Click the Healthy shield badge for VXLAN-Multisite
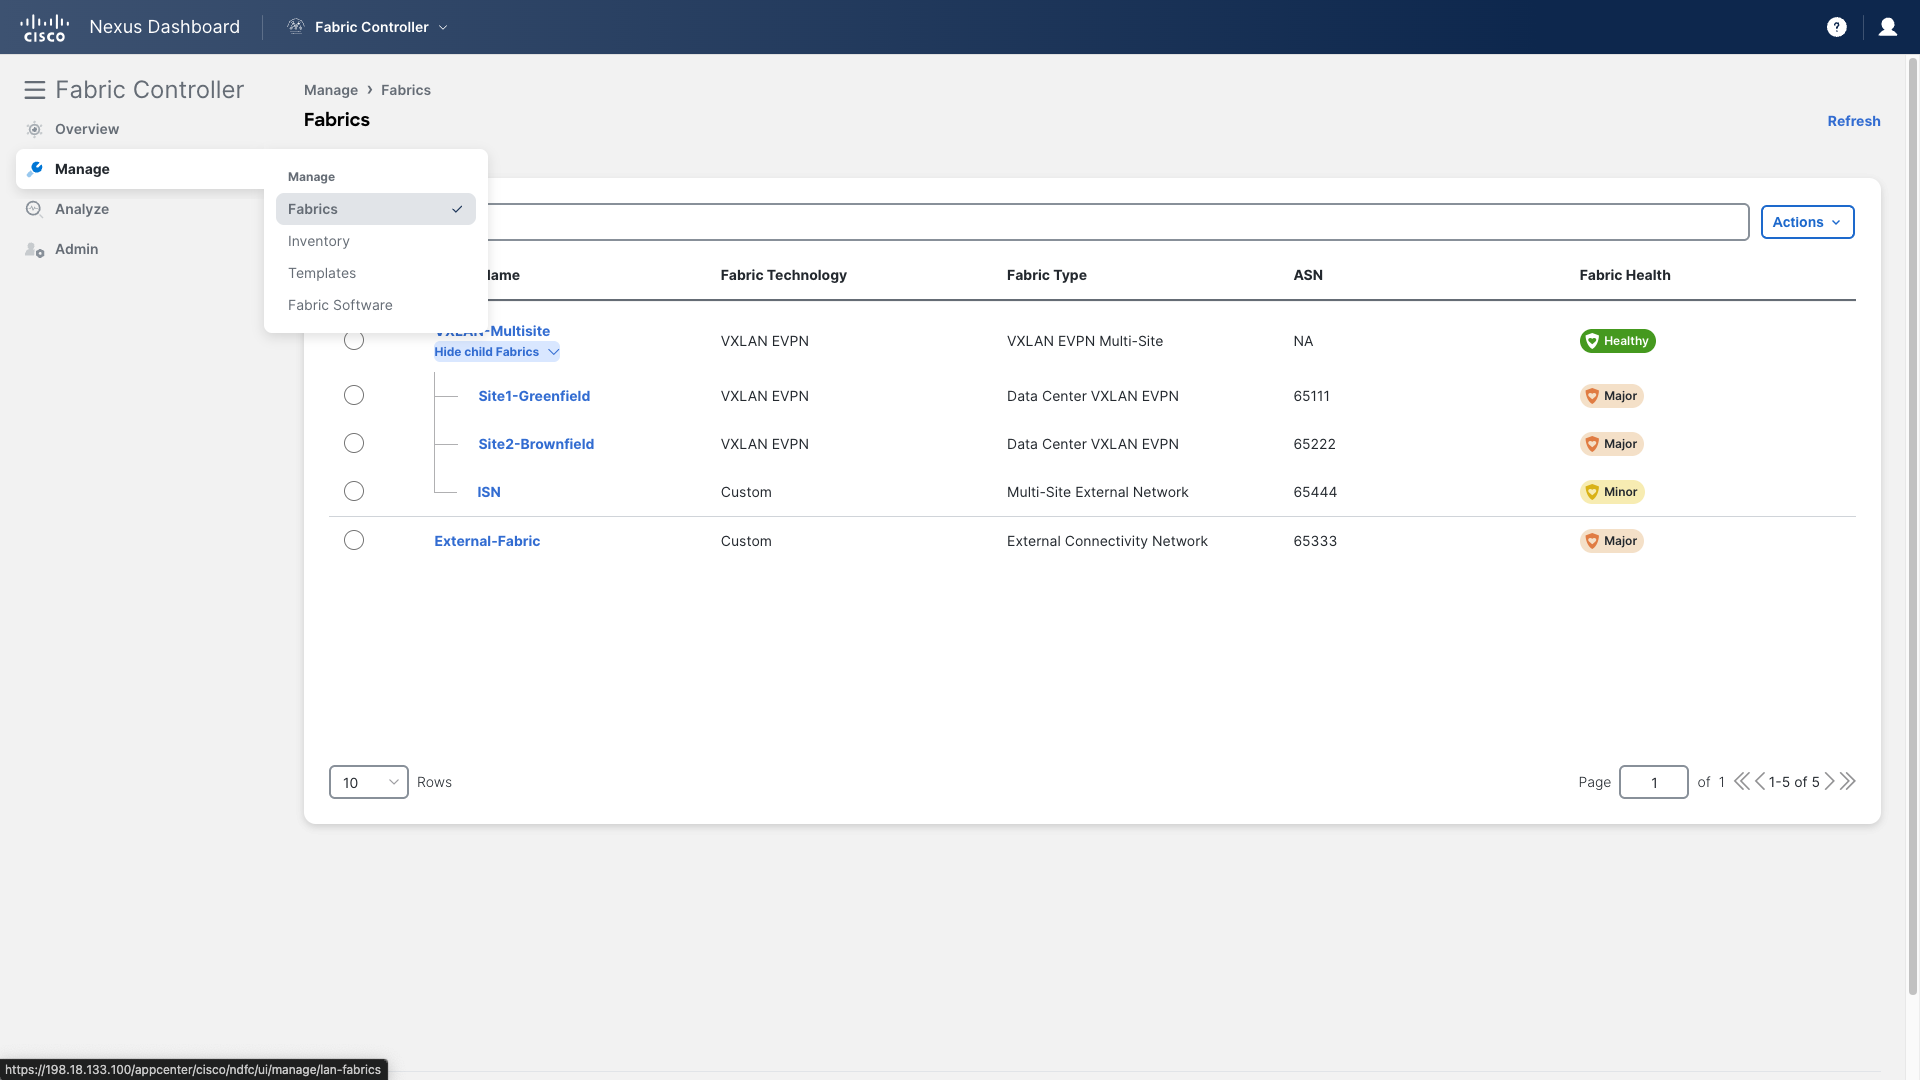1920x1080 pixels. click(1617, 341)
